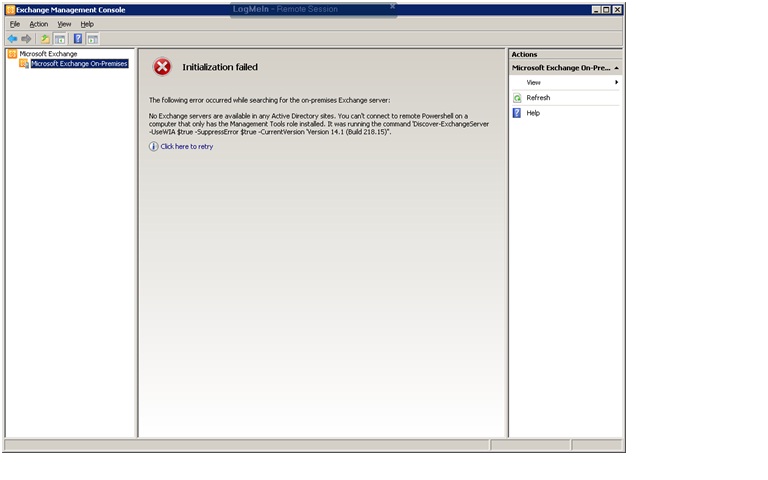The width and height of the screenshot is (768, 480).
Task: Open the File menu
Action: pos(15,24)
